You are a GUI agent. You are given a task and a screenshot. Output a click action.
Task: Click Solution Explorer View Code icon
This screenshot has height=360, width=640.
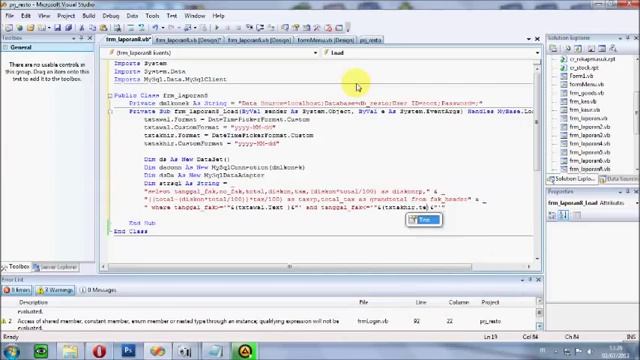[591, 49]
